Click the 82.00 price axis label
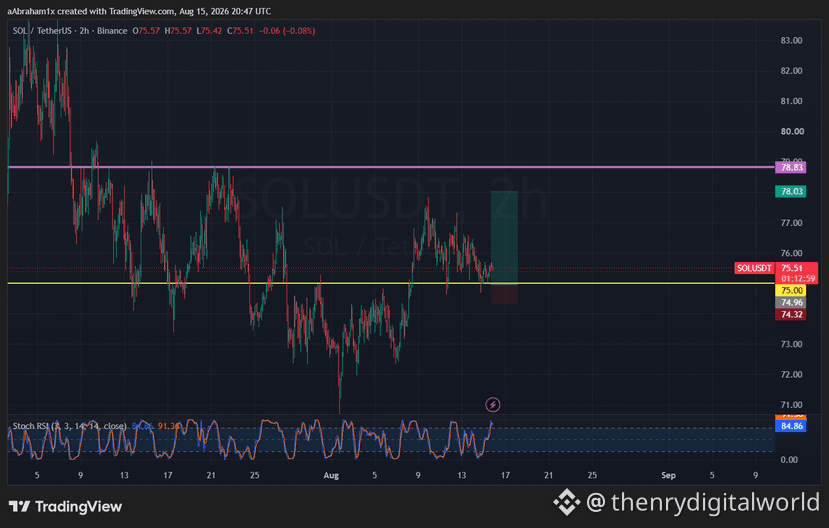This screenshot has width=829, height=528. 791,71
